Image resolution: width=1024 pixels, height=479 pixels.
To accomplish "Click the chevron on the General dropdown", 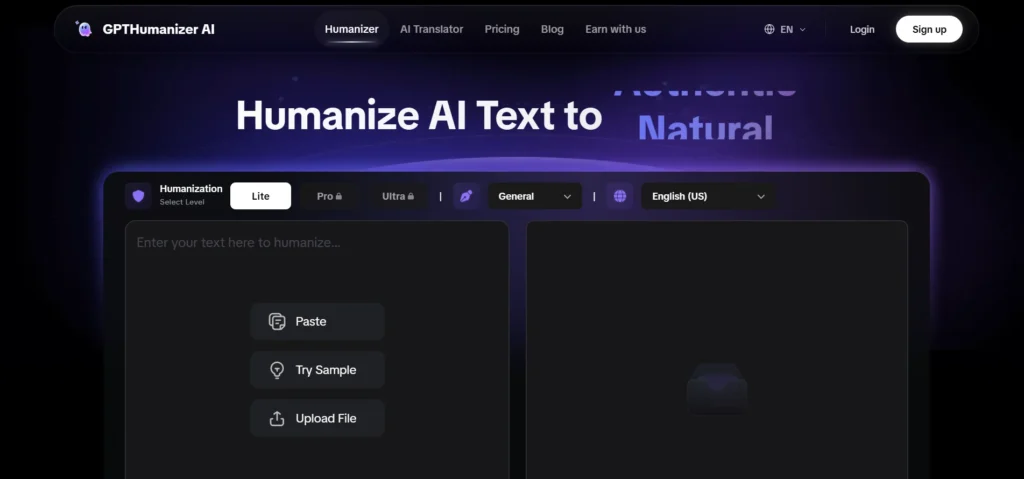I will tap(567, 197).
